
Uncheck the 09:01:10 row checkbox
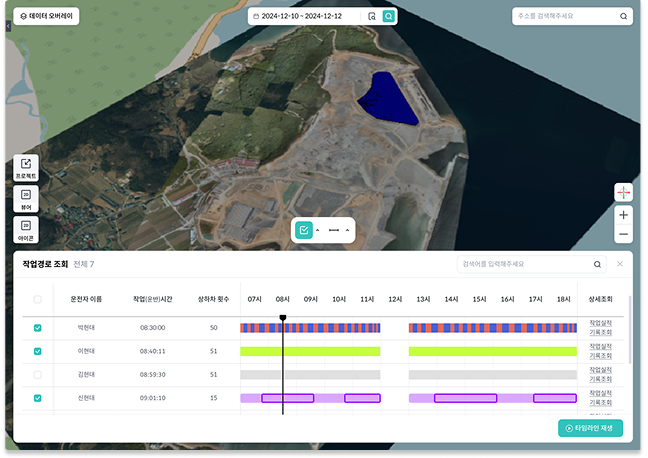(x=38, y=398)
